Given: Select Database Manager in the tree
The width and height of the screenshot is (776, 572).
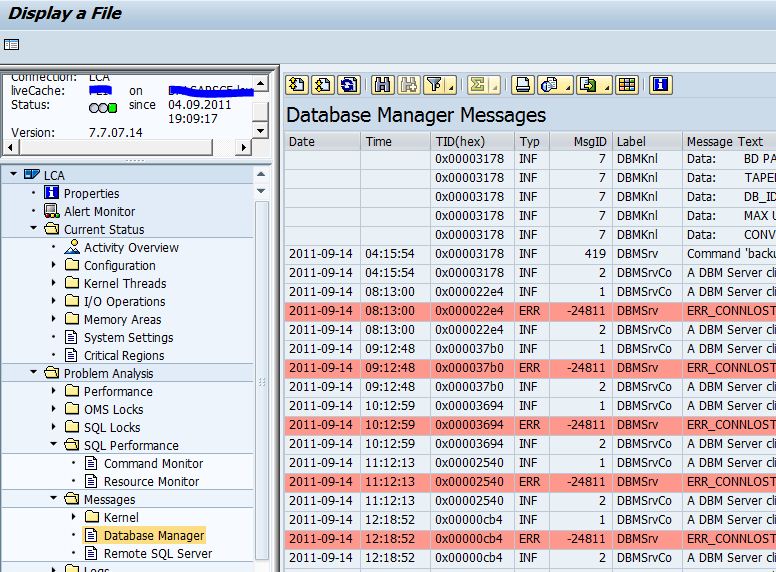Looking at the screenshot, I should point(153,535).
